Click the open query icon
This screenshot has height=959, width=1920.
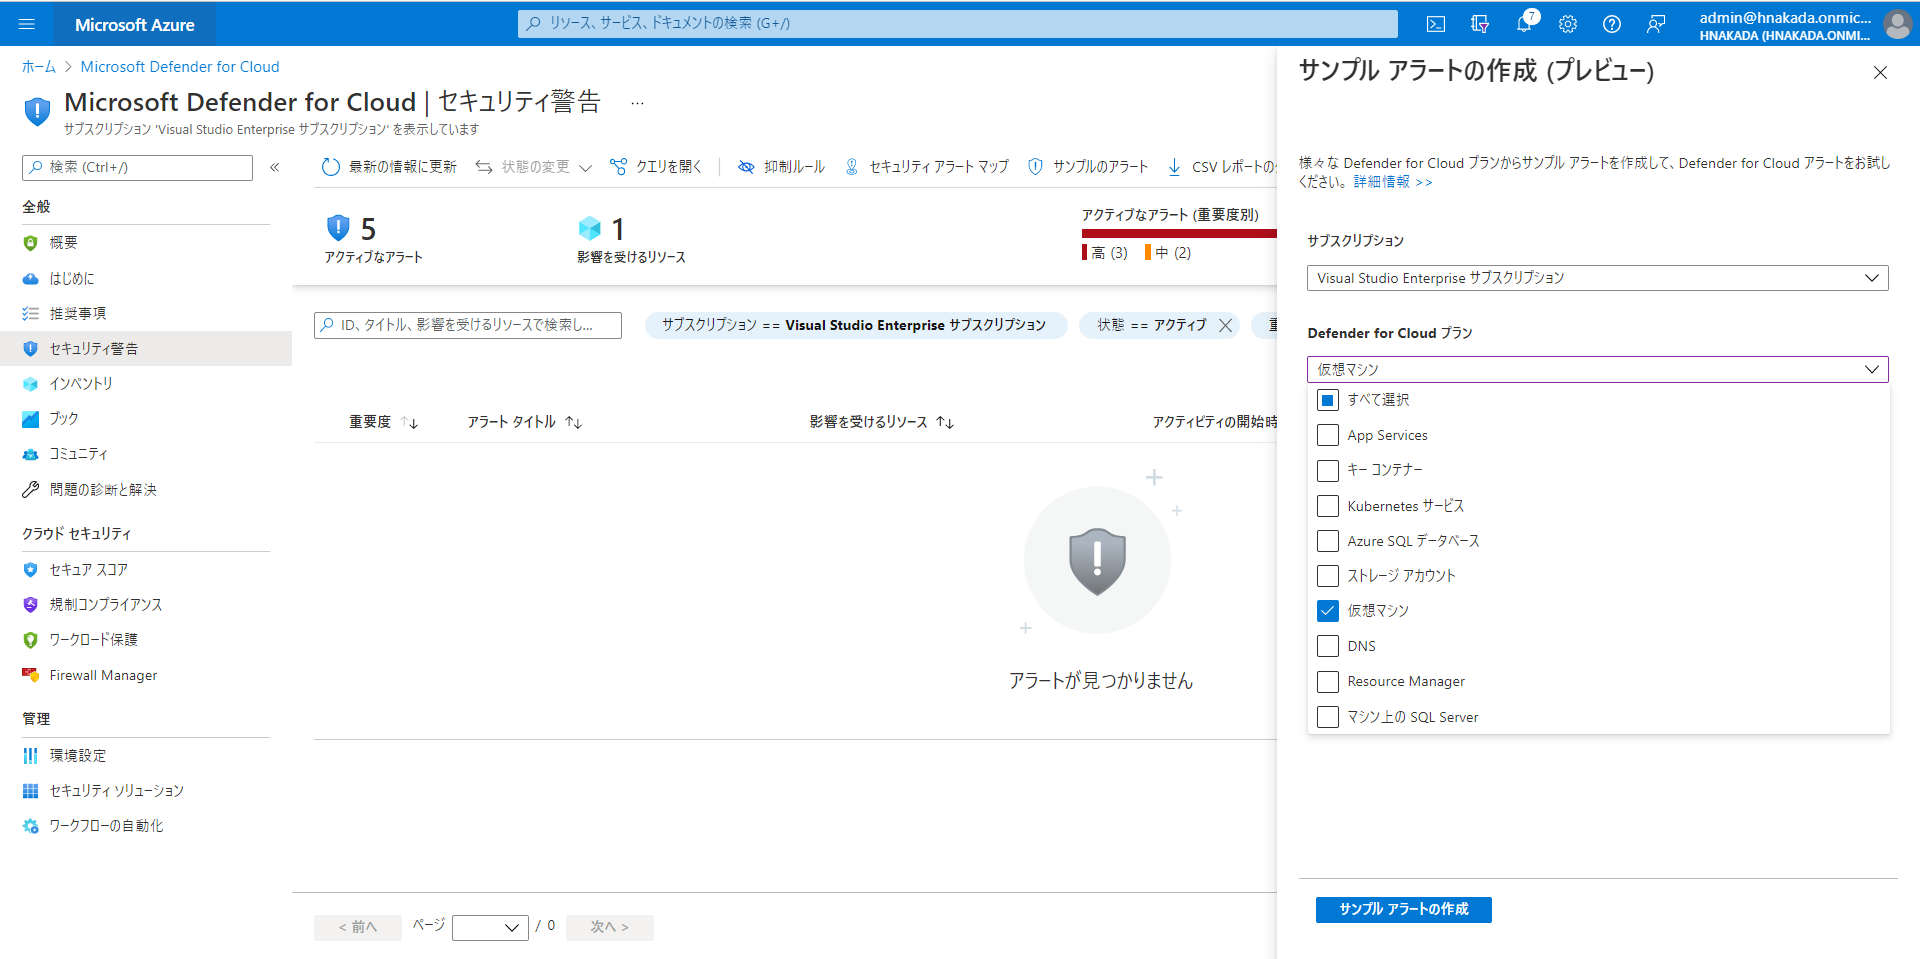click(x=619, y=167)
